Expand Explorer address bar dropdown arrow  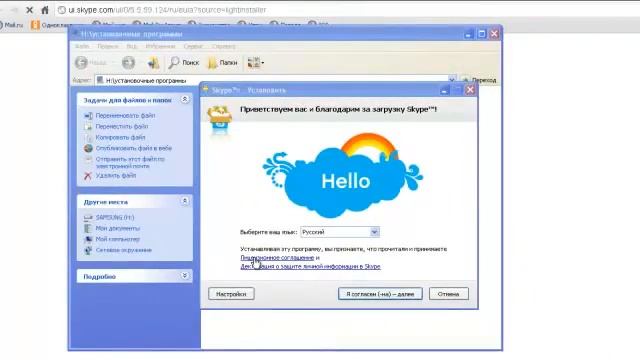(x=452, y=80)
